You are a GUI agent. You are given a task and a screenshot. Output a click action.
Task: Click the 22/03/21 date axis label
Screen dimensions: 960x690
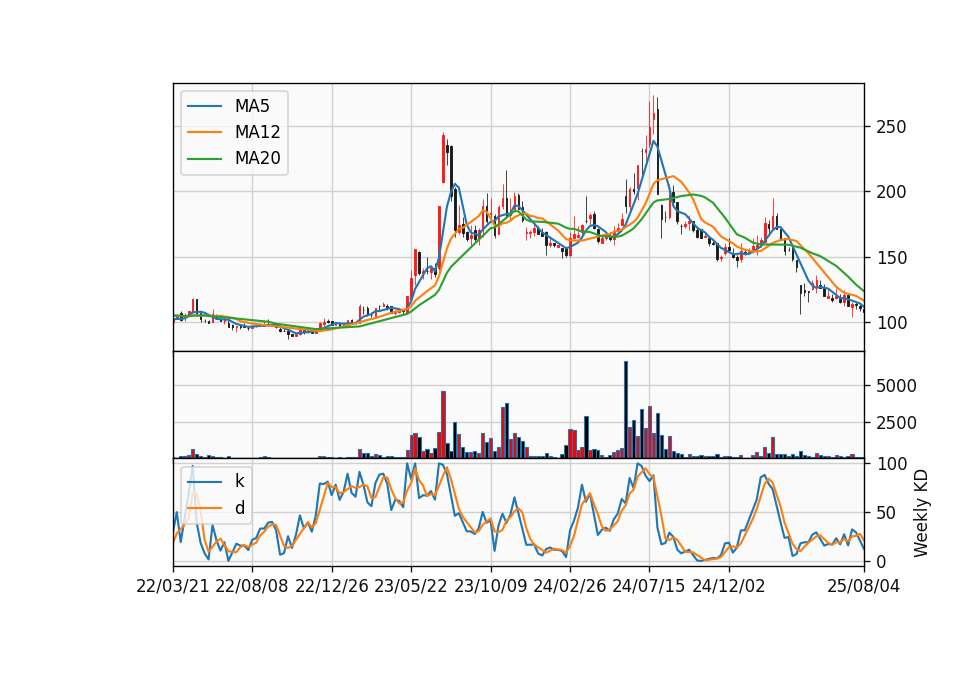[x=173, y=586]
